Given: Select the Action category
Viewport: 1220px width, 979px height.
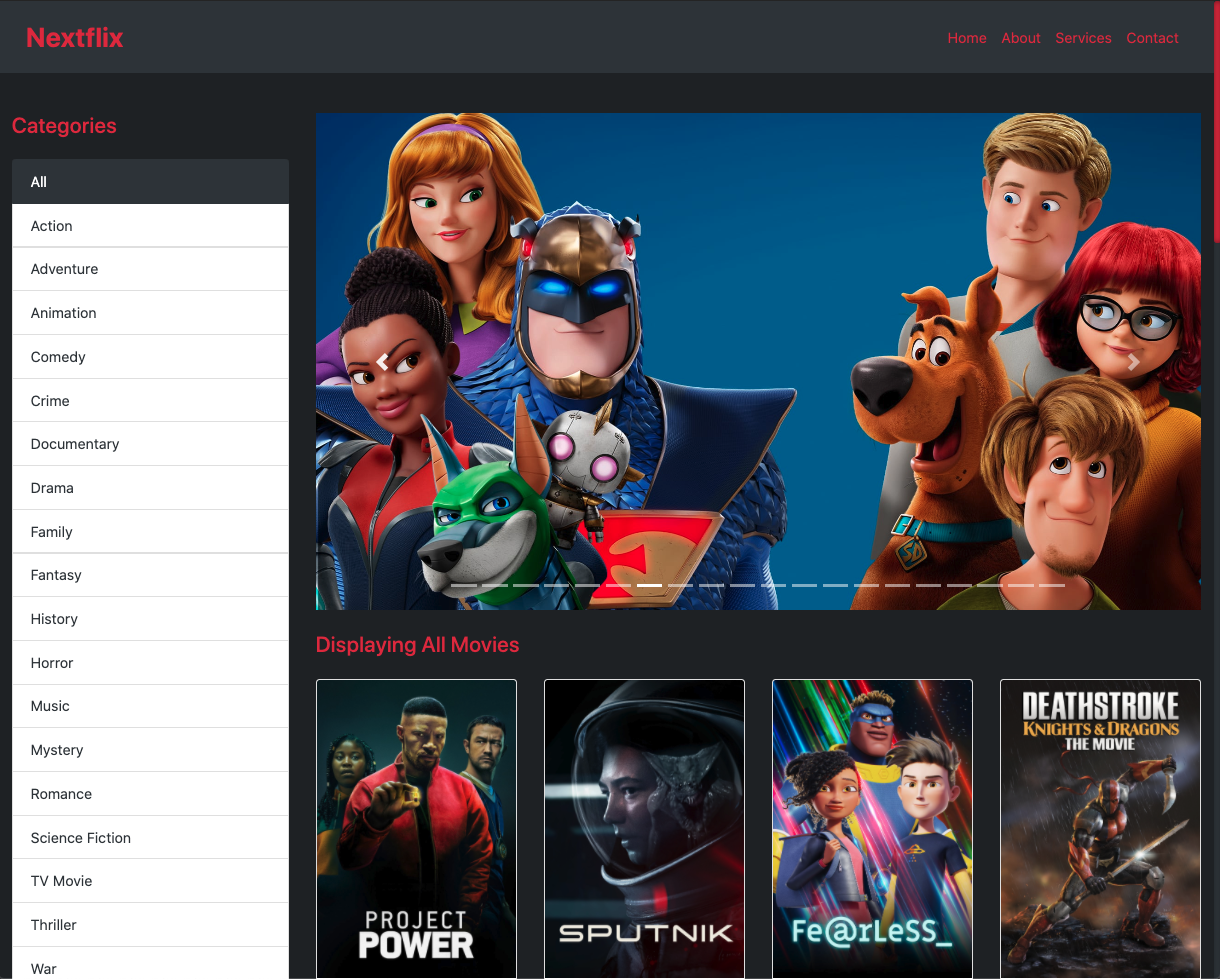Looking at the screenshot, I should click(150, 226).
